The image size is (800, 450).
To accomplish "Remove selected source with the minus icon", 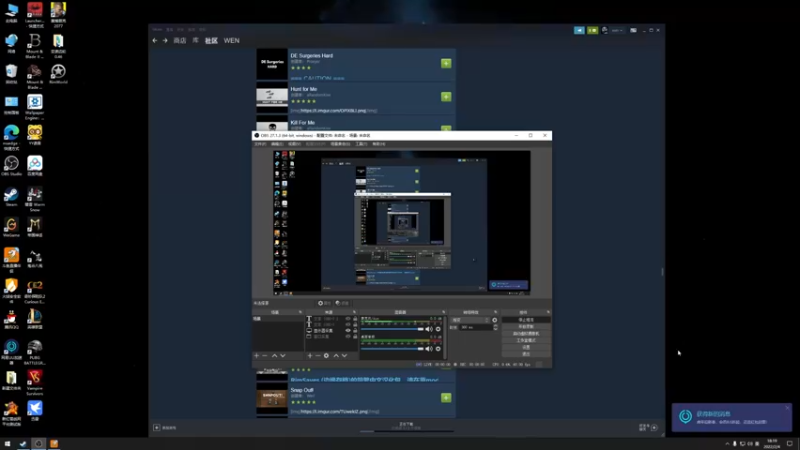I will [318, 356].
